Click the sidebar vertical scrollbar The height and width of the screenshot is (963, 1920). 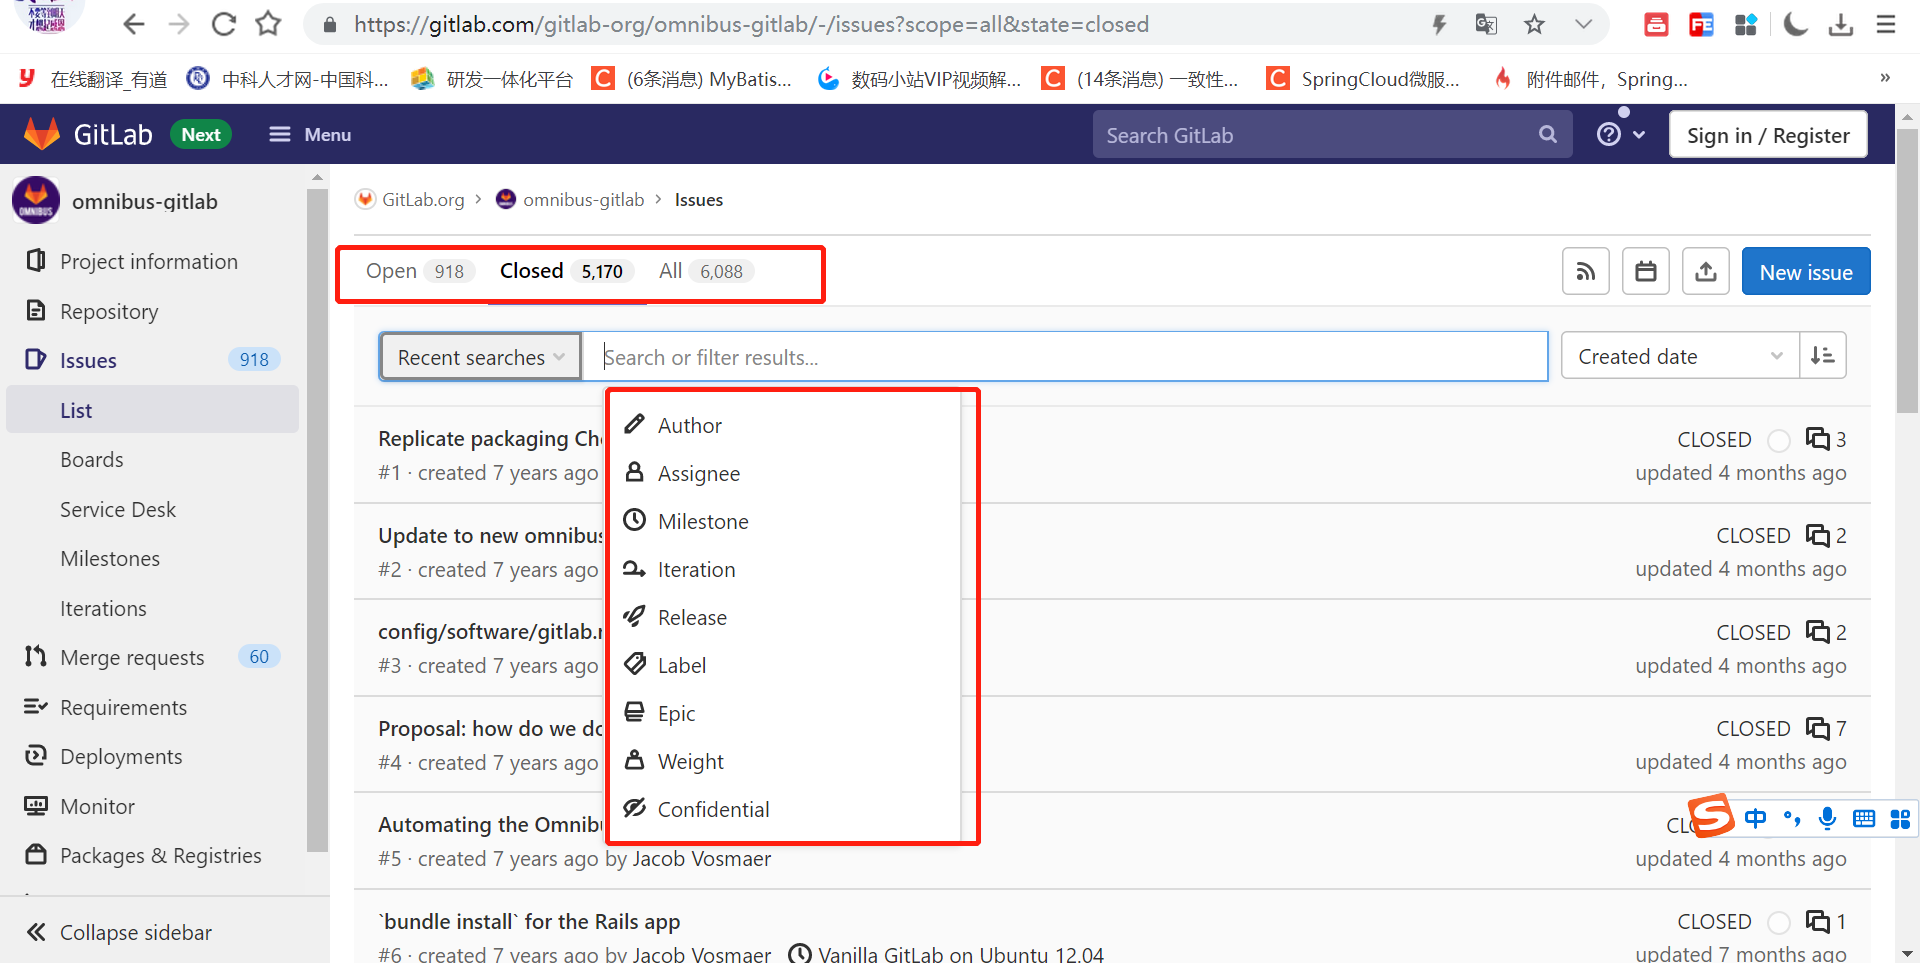[317, 520]
